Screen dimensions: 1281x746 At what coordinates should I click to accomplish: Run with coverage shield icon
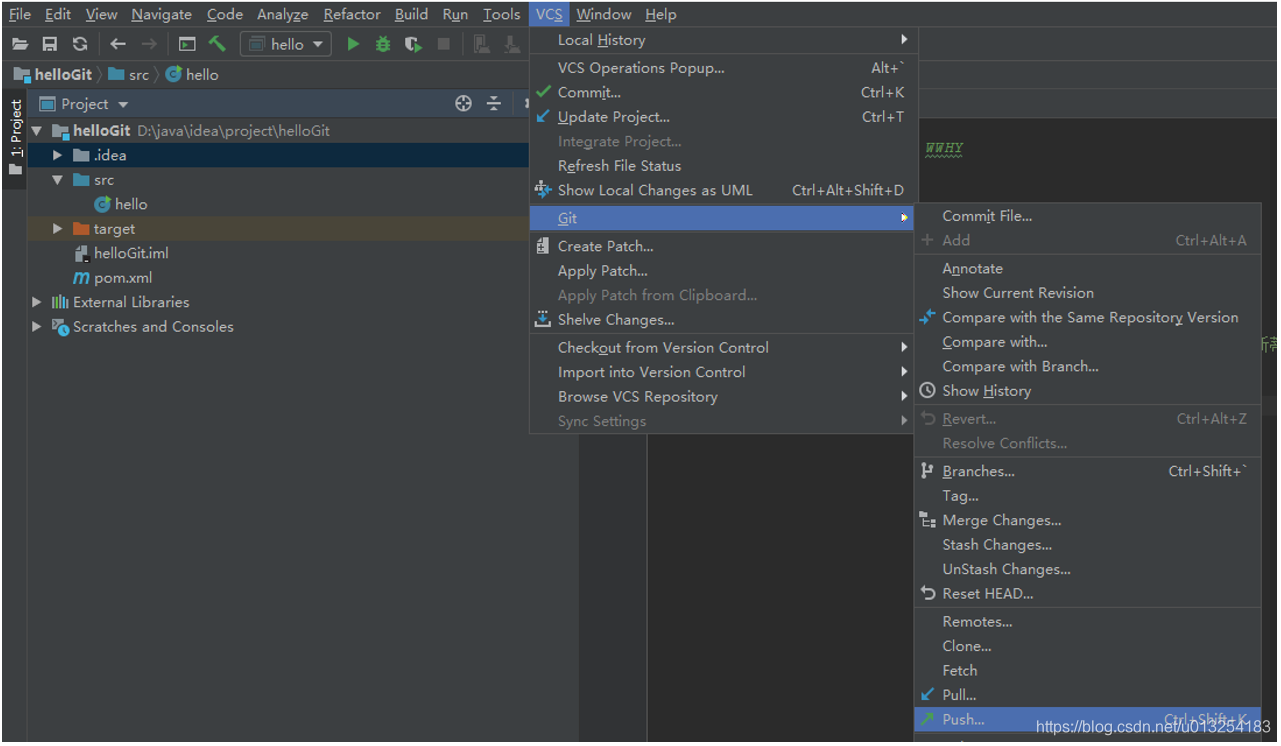coord(413,44)
